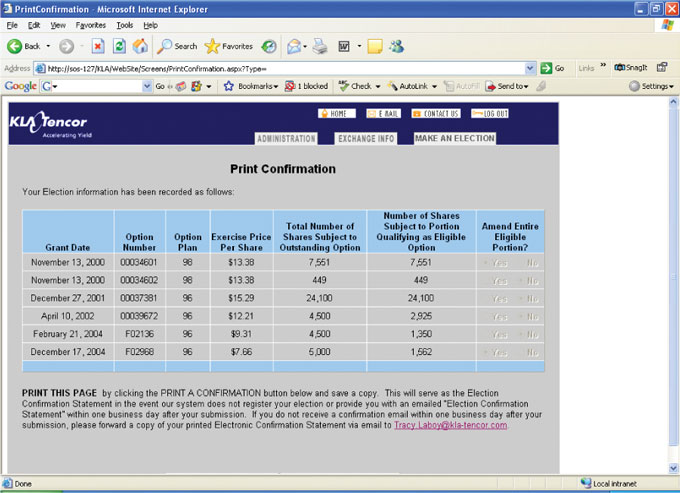Refresh the page with the Refresh icon
The width and height of the screenshot is (680, 493).
click(x=119, y=46)
